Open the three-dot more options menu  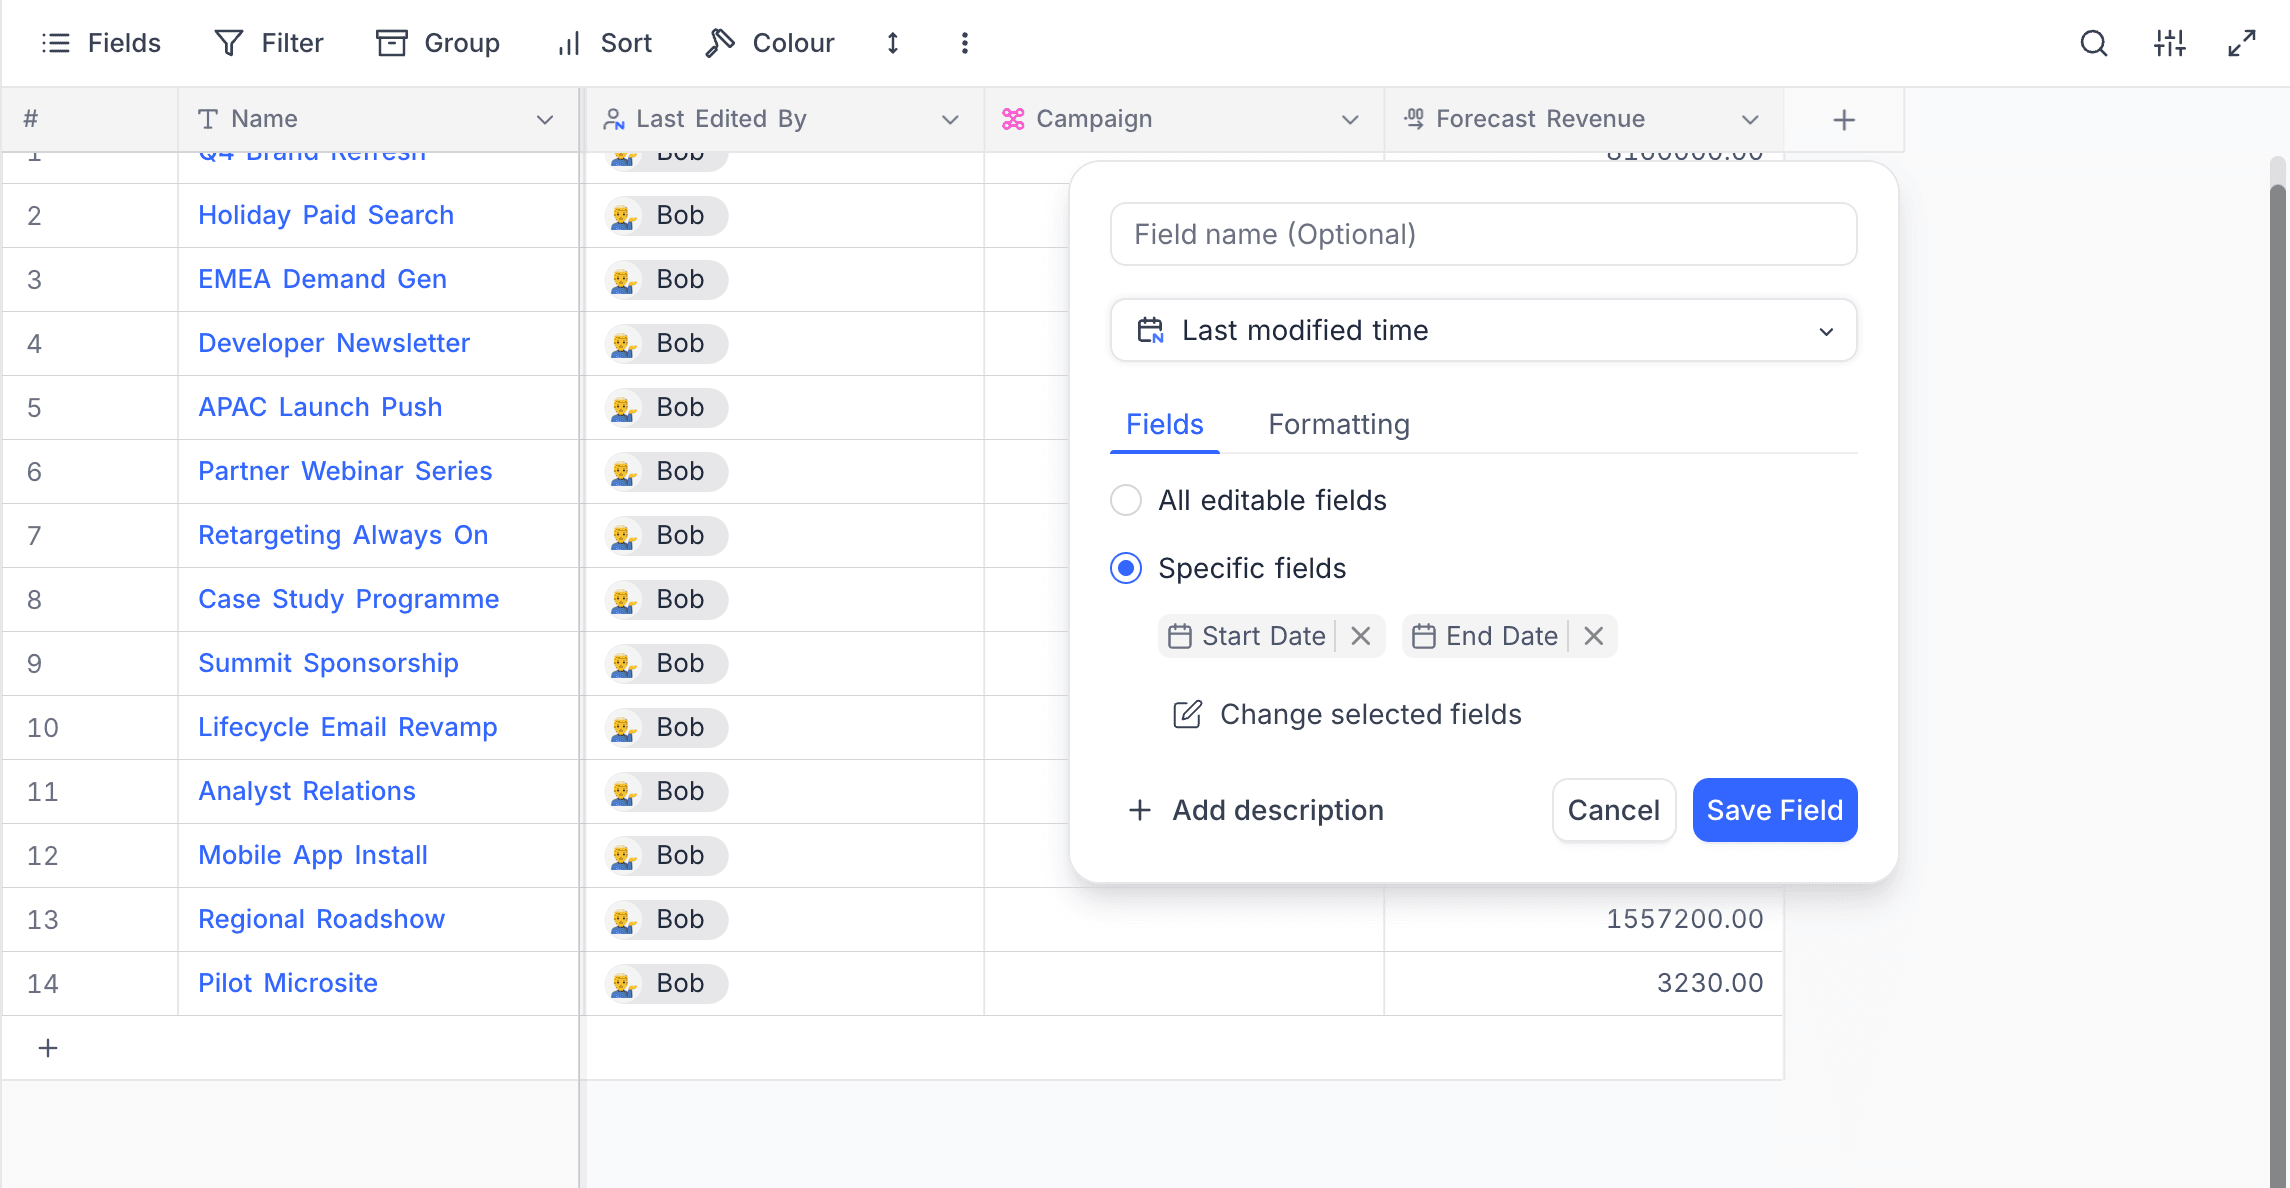click(x=964, y=43)
